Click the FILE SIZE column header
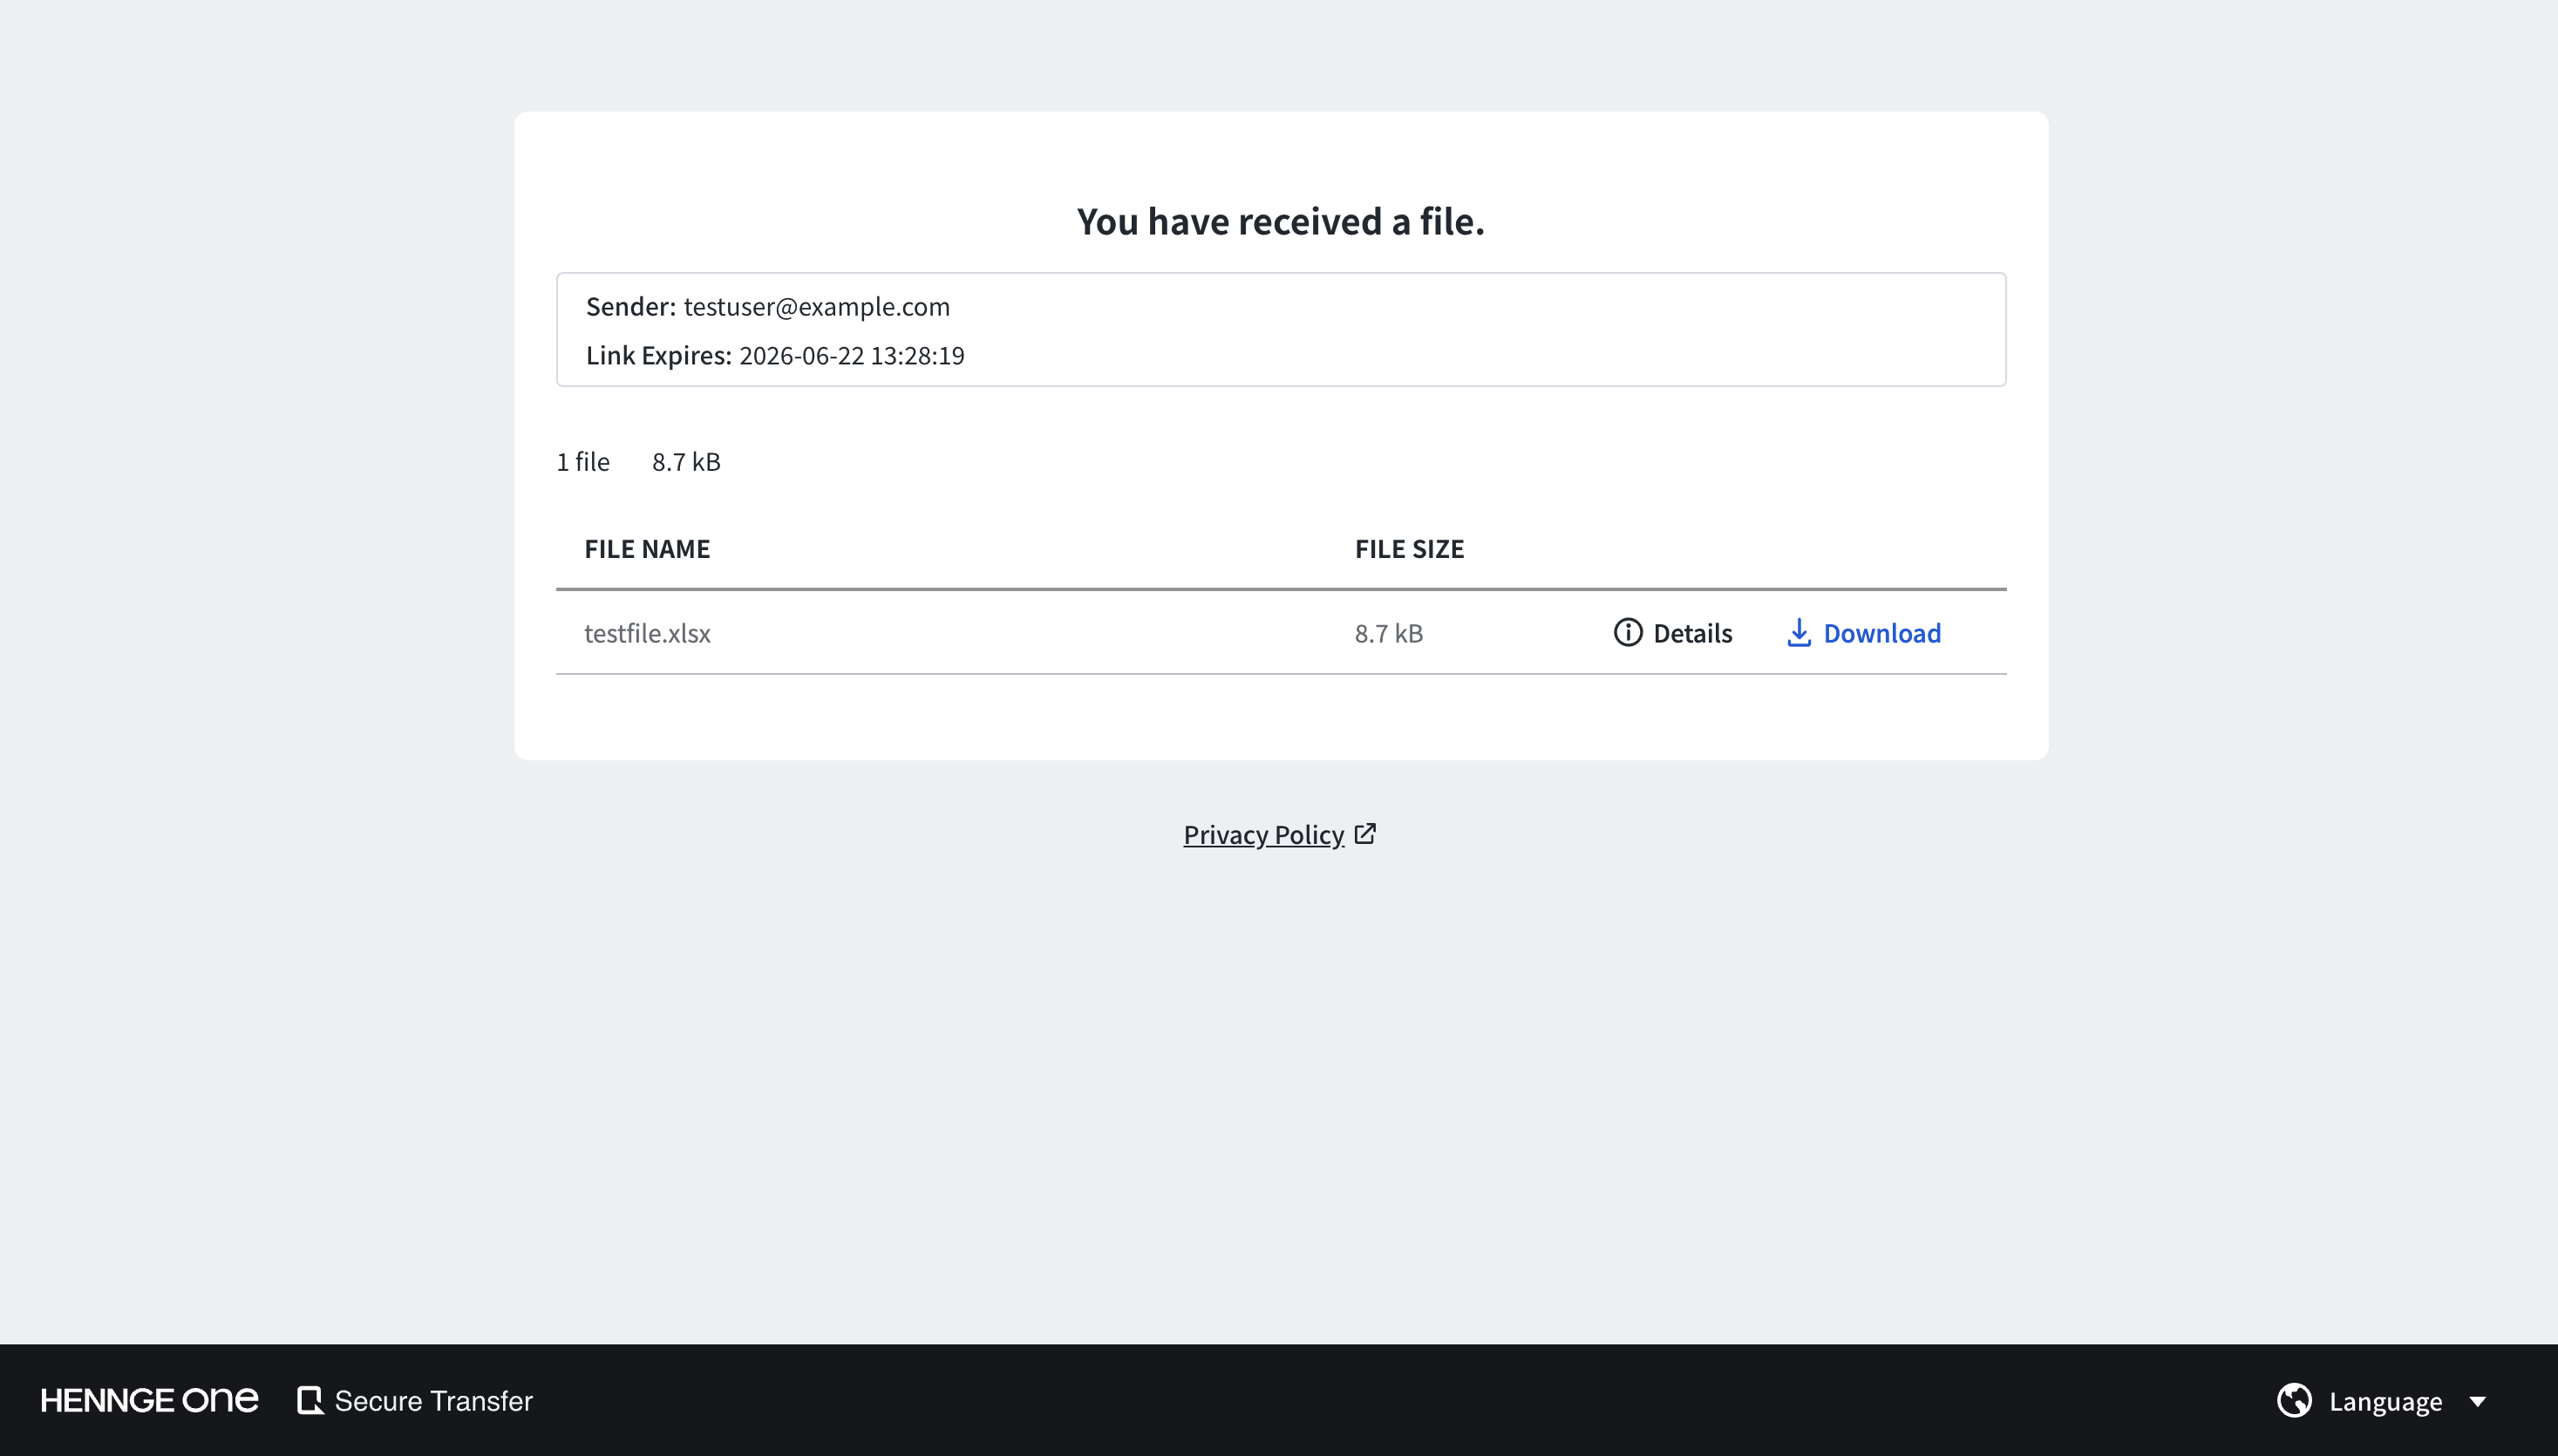Screen dimensions: 2558x1456 pos(1409,548)
